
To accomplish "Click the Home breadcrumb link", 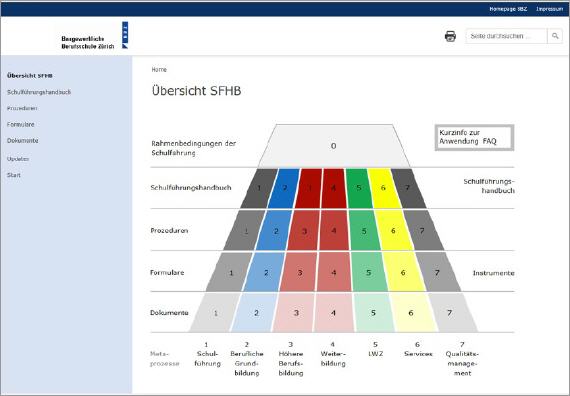I will tap(159, 69).
